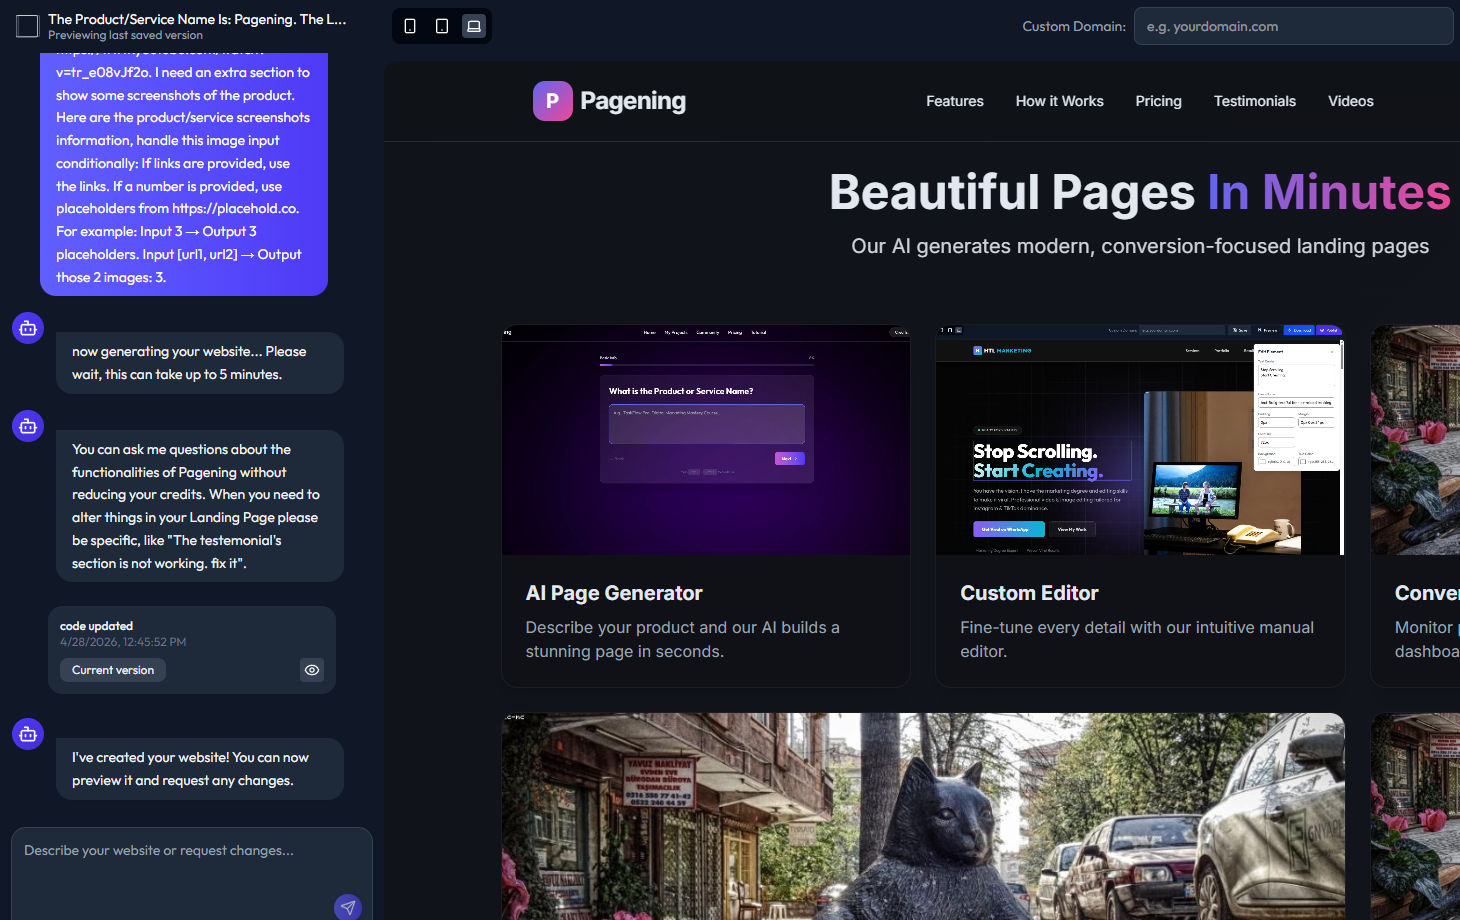Image resolution: width=1460 pixels, height=920 pixels.
Task: Switch preview to tablet device view
Action: coord(442,26)
